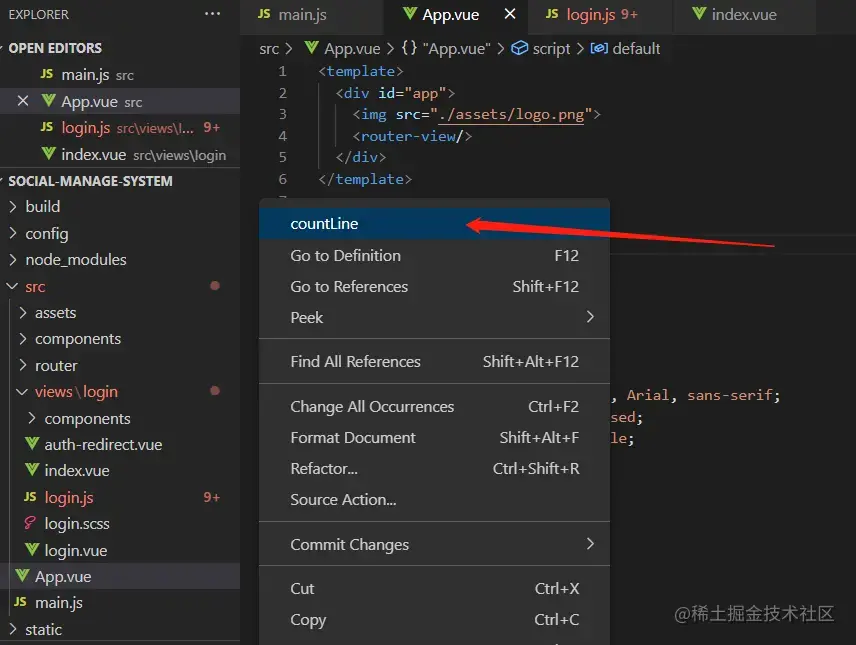Screen dimensions: 856x645
Task: Click the Vue icon of auth-redirect.vue file
Action: tap(32, 444)
